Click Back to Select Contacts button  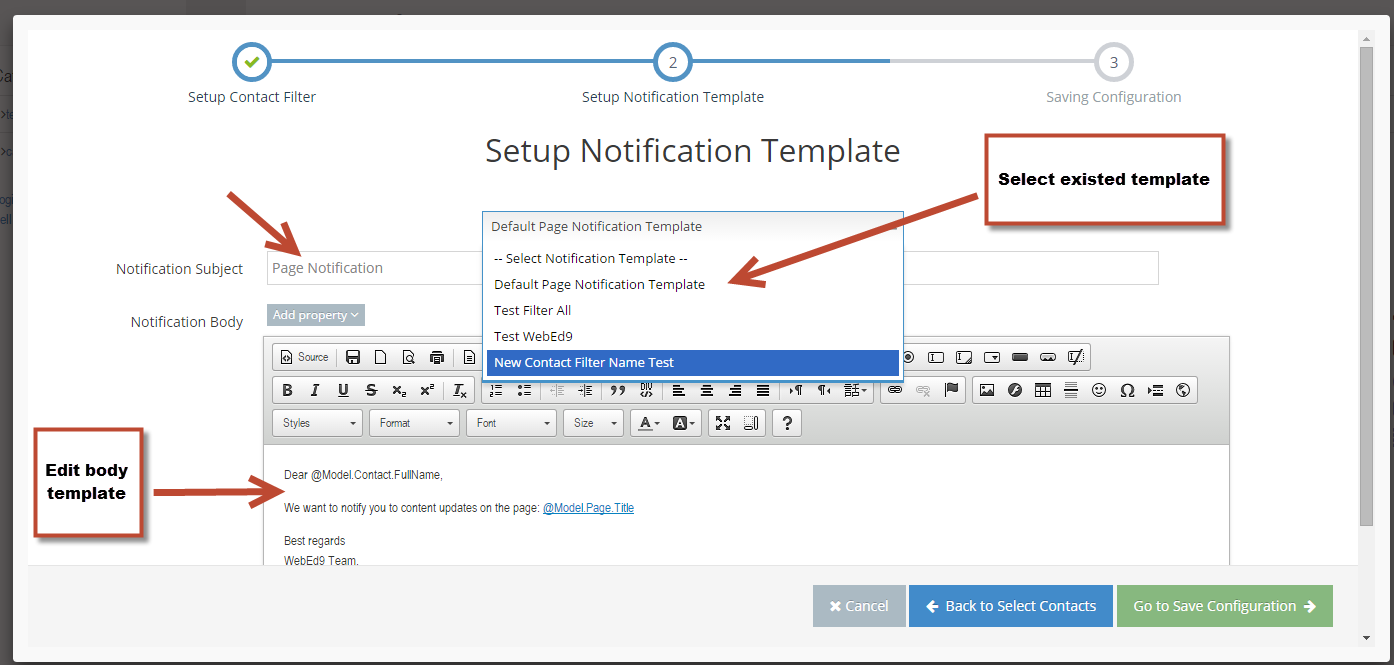(1010, 606)
